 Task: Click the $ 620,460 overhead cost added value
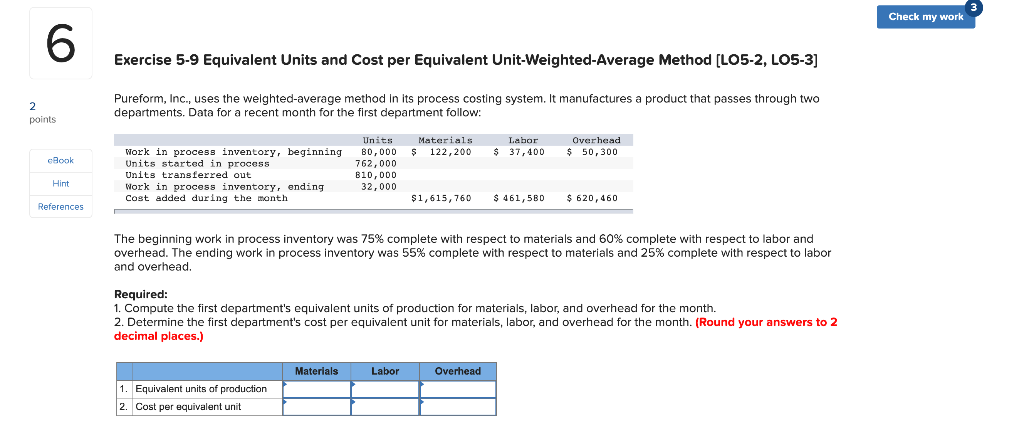[x=592, y=198]
